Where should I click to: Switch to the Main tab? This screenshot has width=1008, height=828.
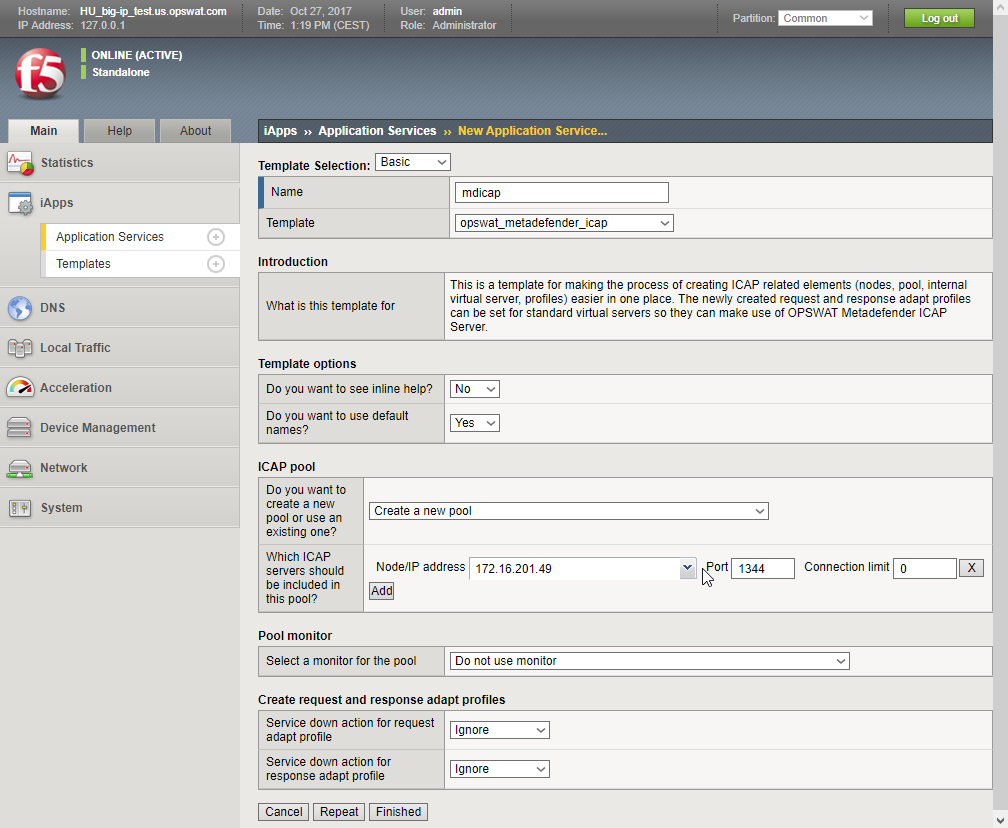[44, 131]
